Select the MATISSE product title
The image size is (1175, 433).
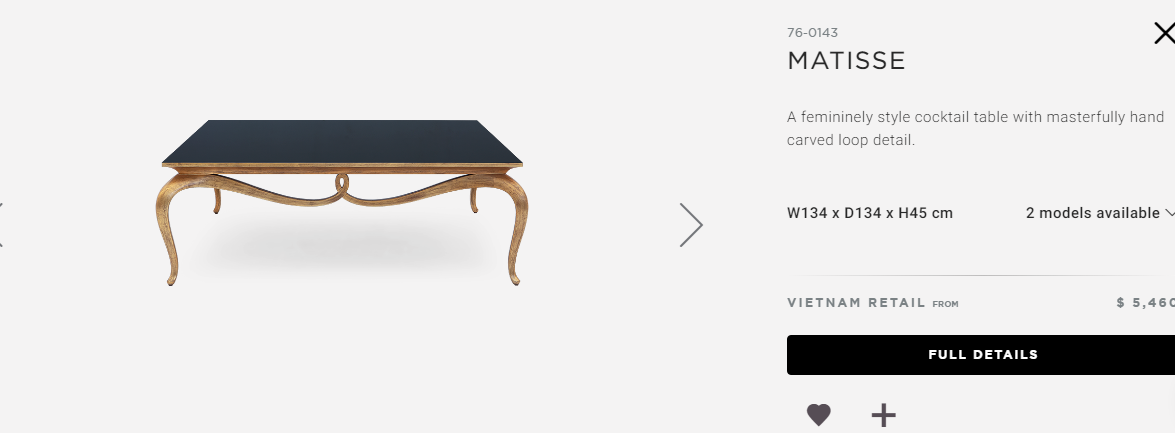click(x=846, y=61)
